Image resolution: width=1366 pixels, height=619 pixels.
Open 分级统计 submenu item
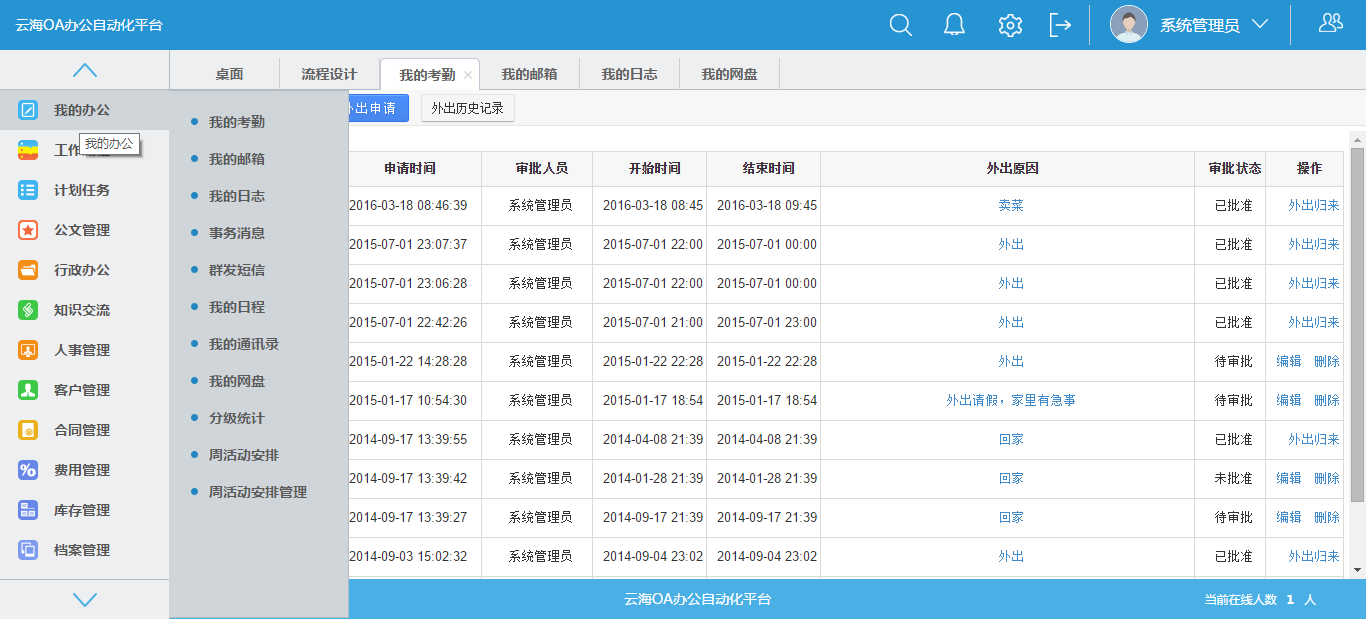(x=237, y=418)
